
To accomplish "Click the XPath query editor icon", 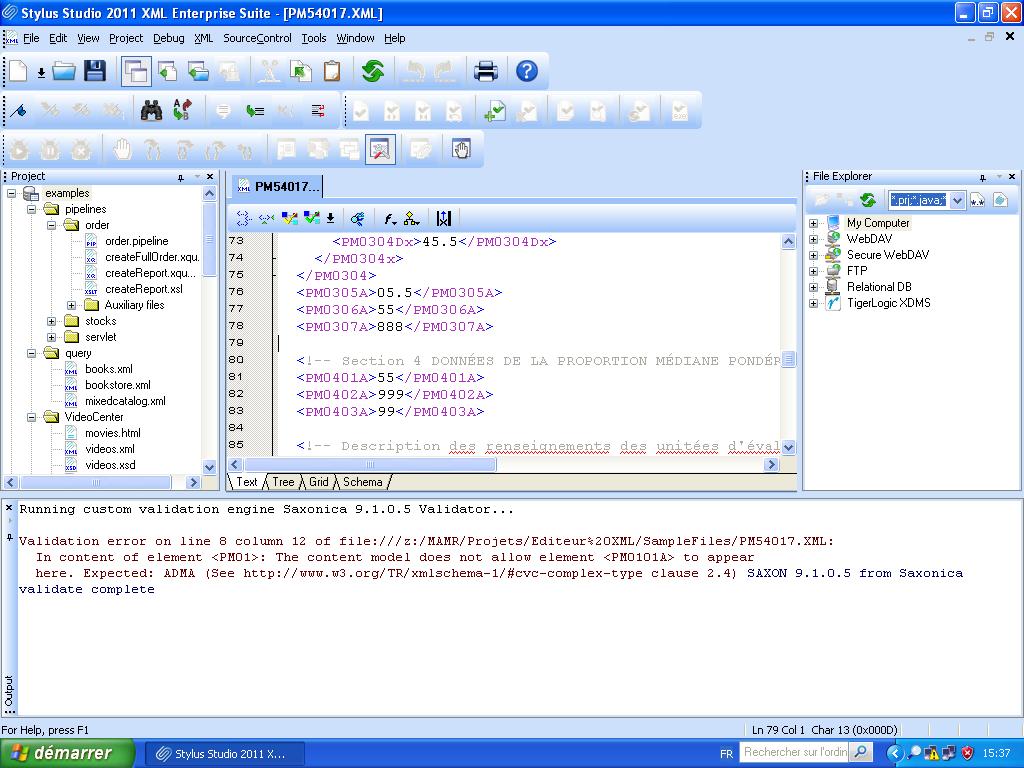I will (x=357, y=218).
